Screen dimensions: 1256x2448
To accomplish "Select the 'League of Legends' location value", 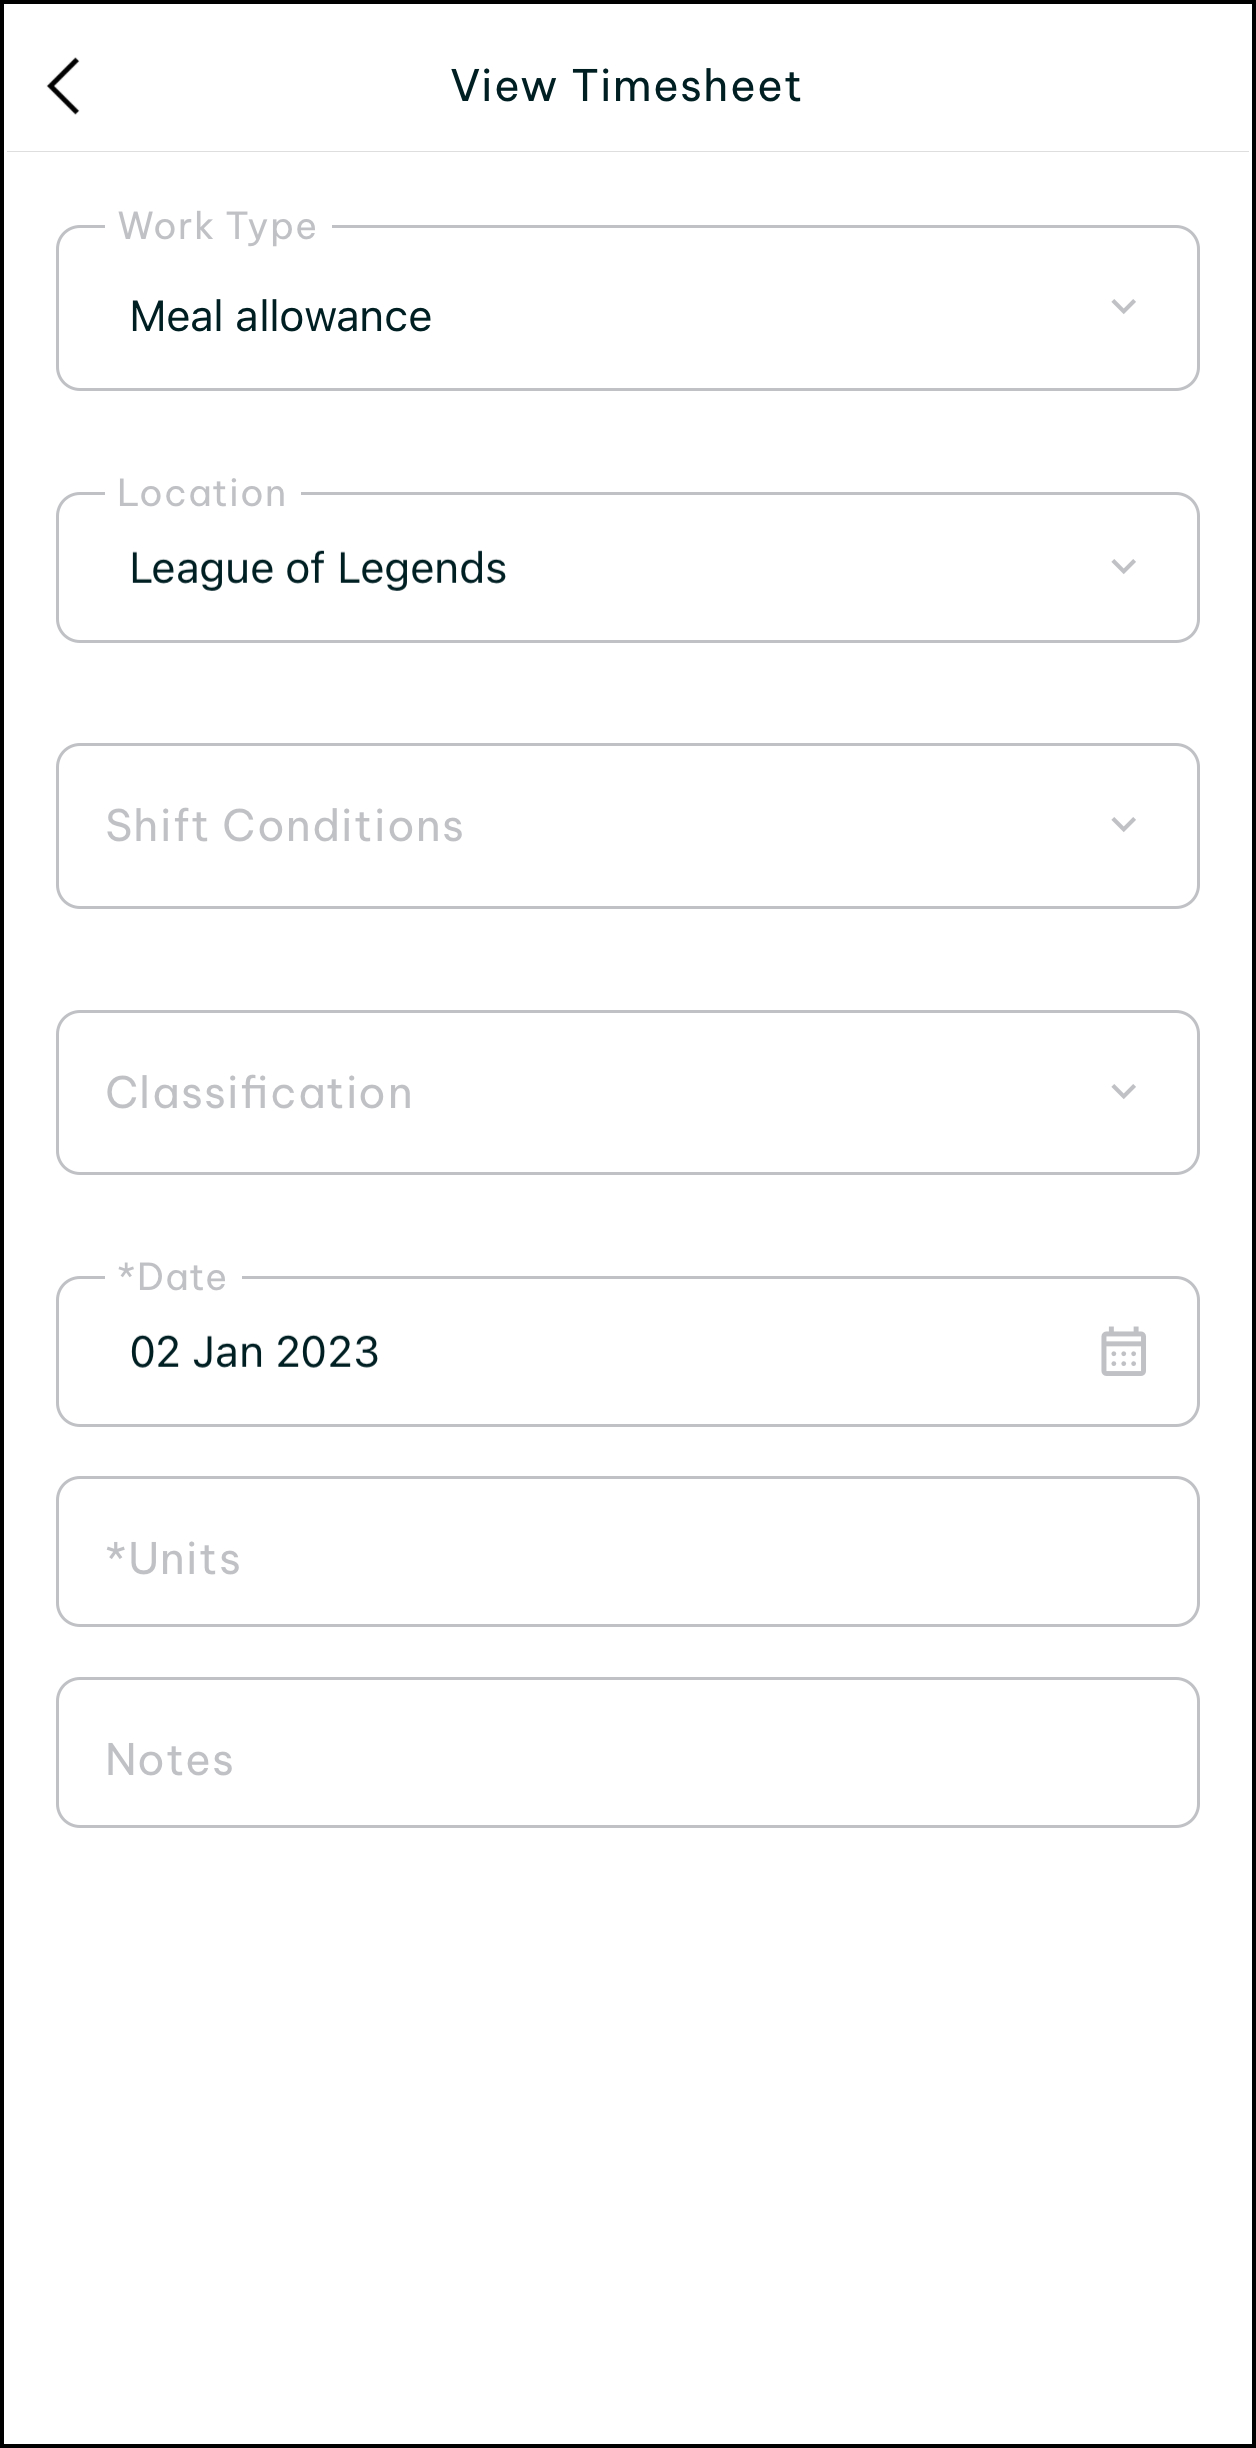I will pyautogui.click(x=318, y=569).
